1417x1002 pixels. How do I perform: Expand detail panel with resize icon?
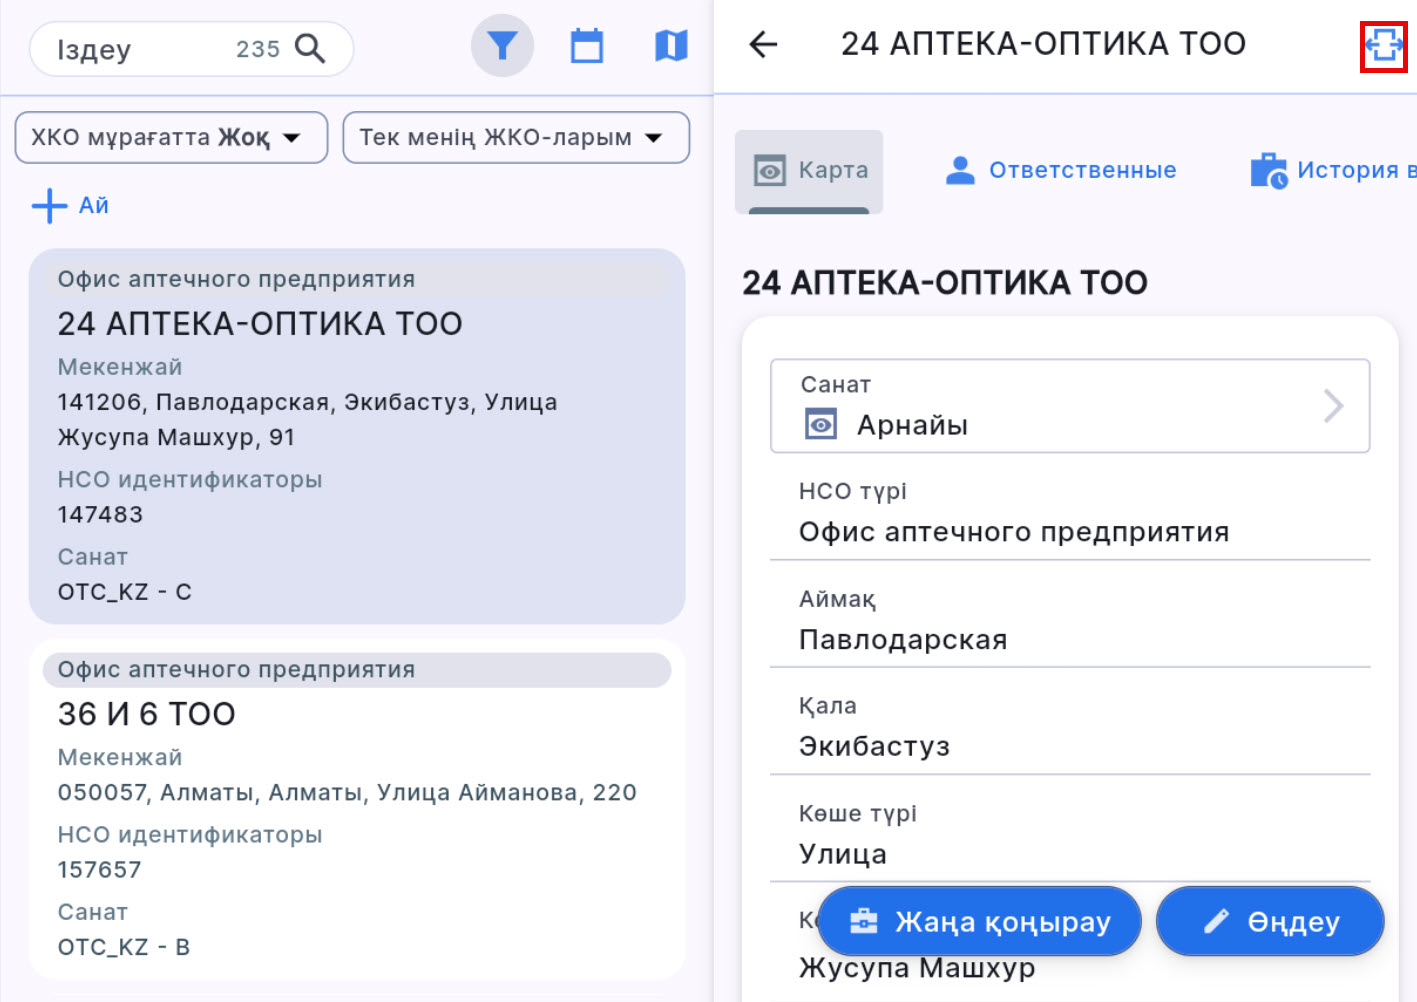[1383, 46]
